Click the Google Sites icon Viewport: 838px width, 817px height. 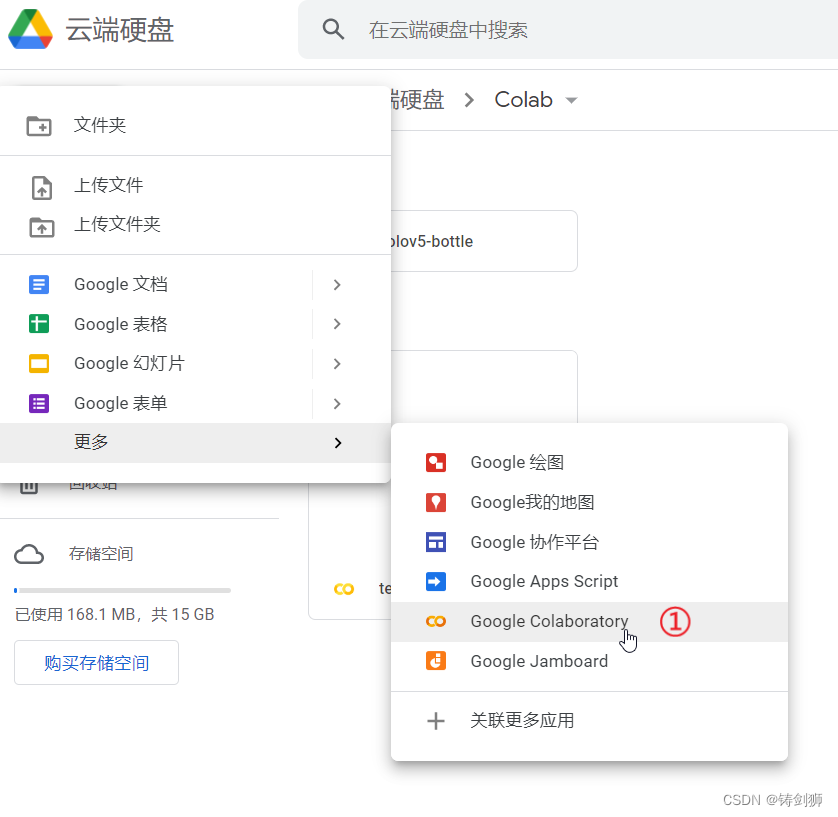point(436,542)
